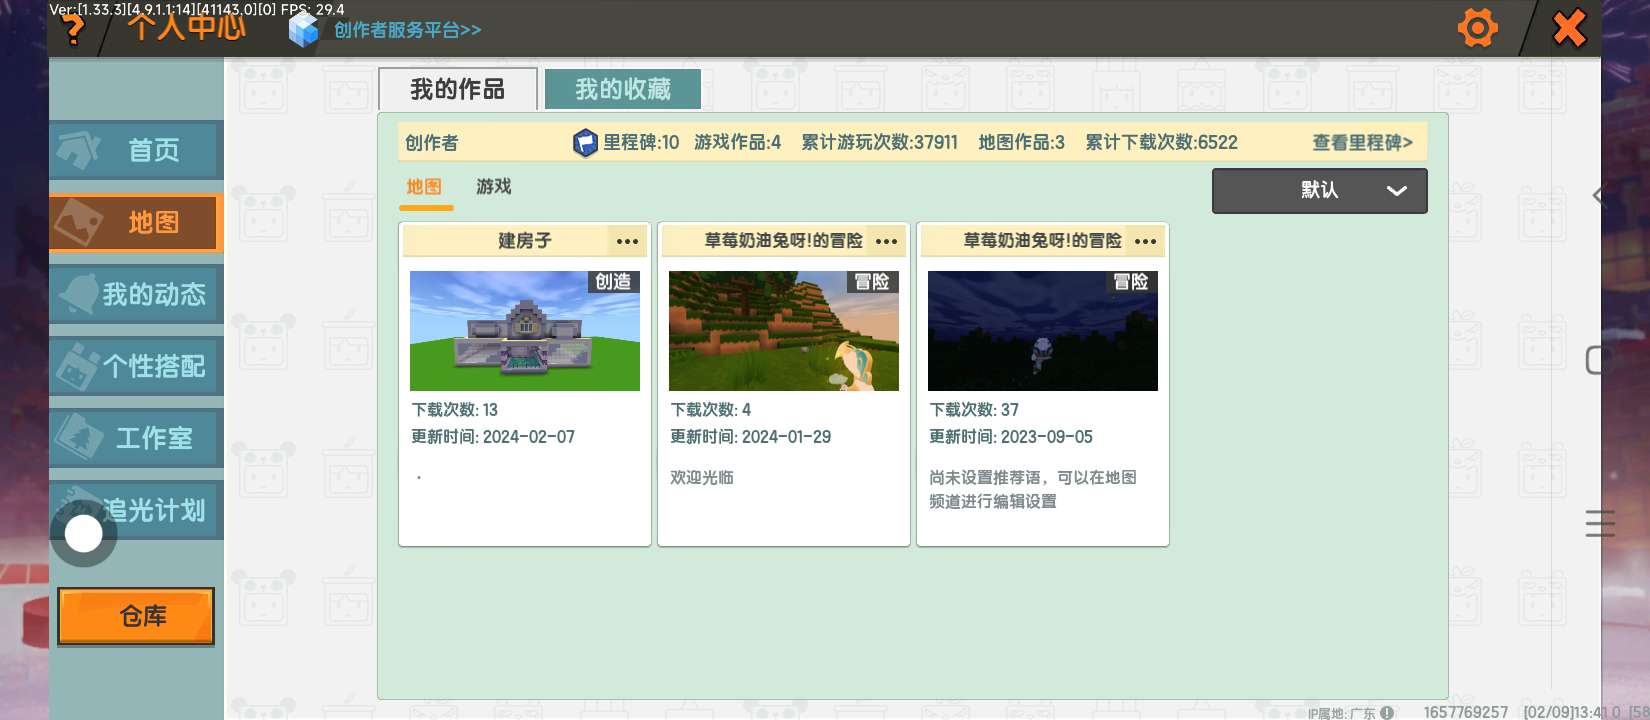Screen dimensions: 1650x720
Task: Tap the square home icon at the right edge
Action: click(x=1600, y=360)
